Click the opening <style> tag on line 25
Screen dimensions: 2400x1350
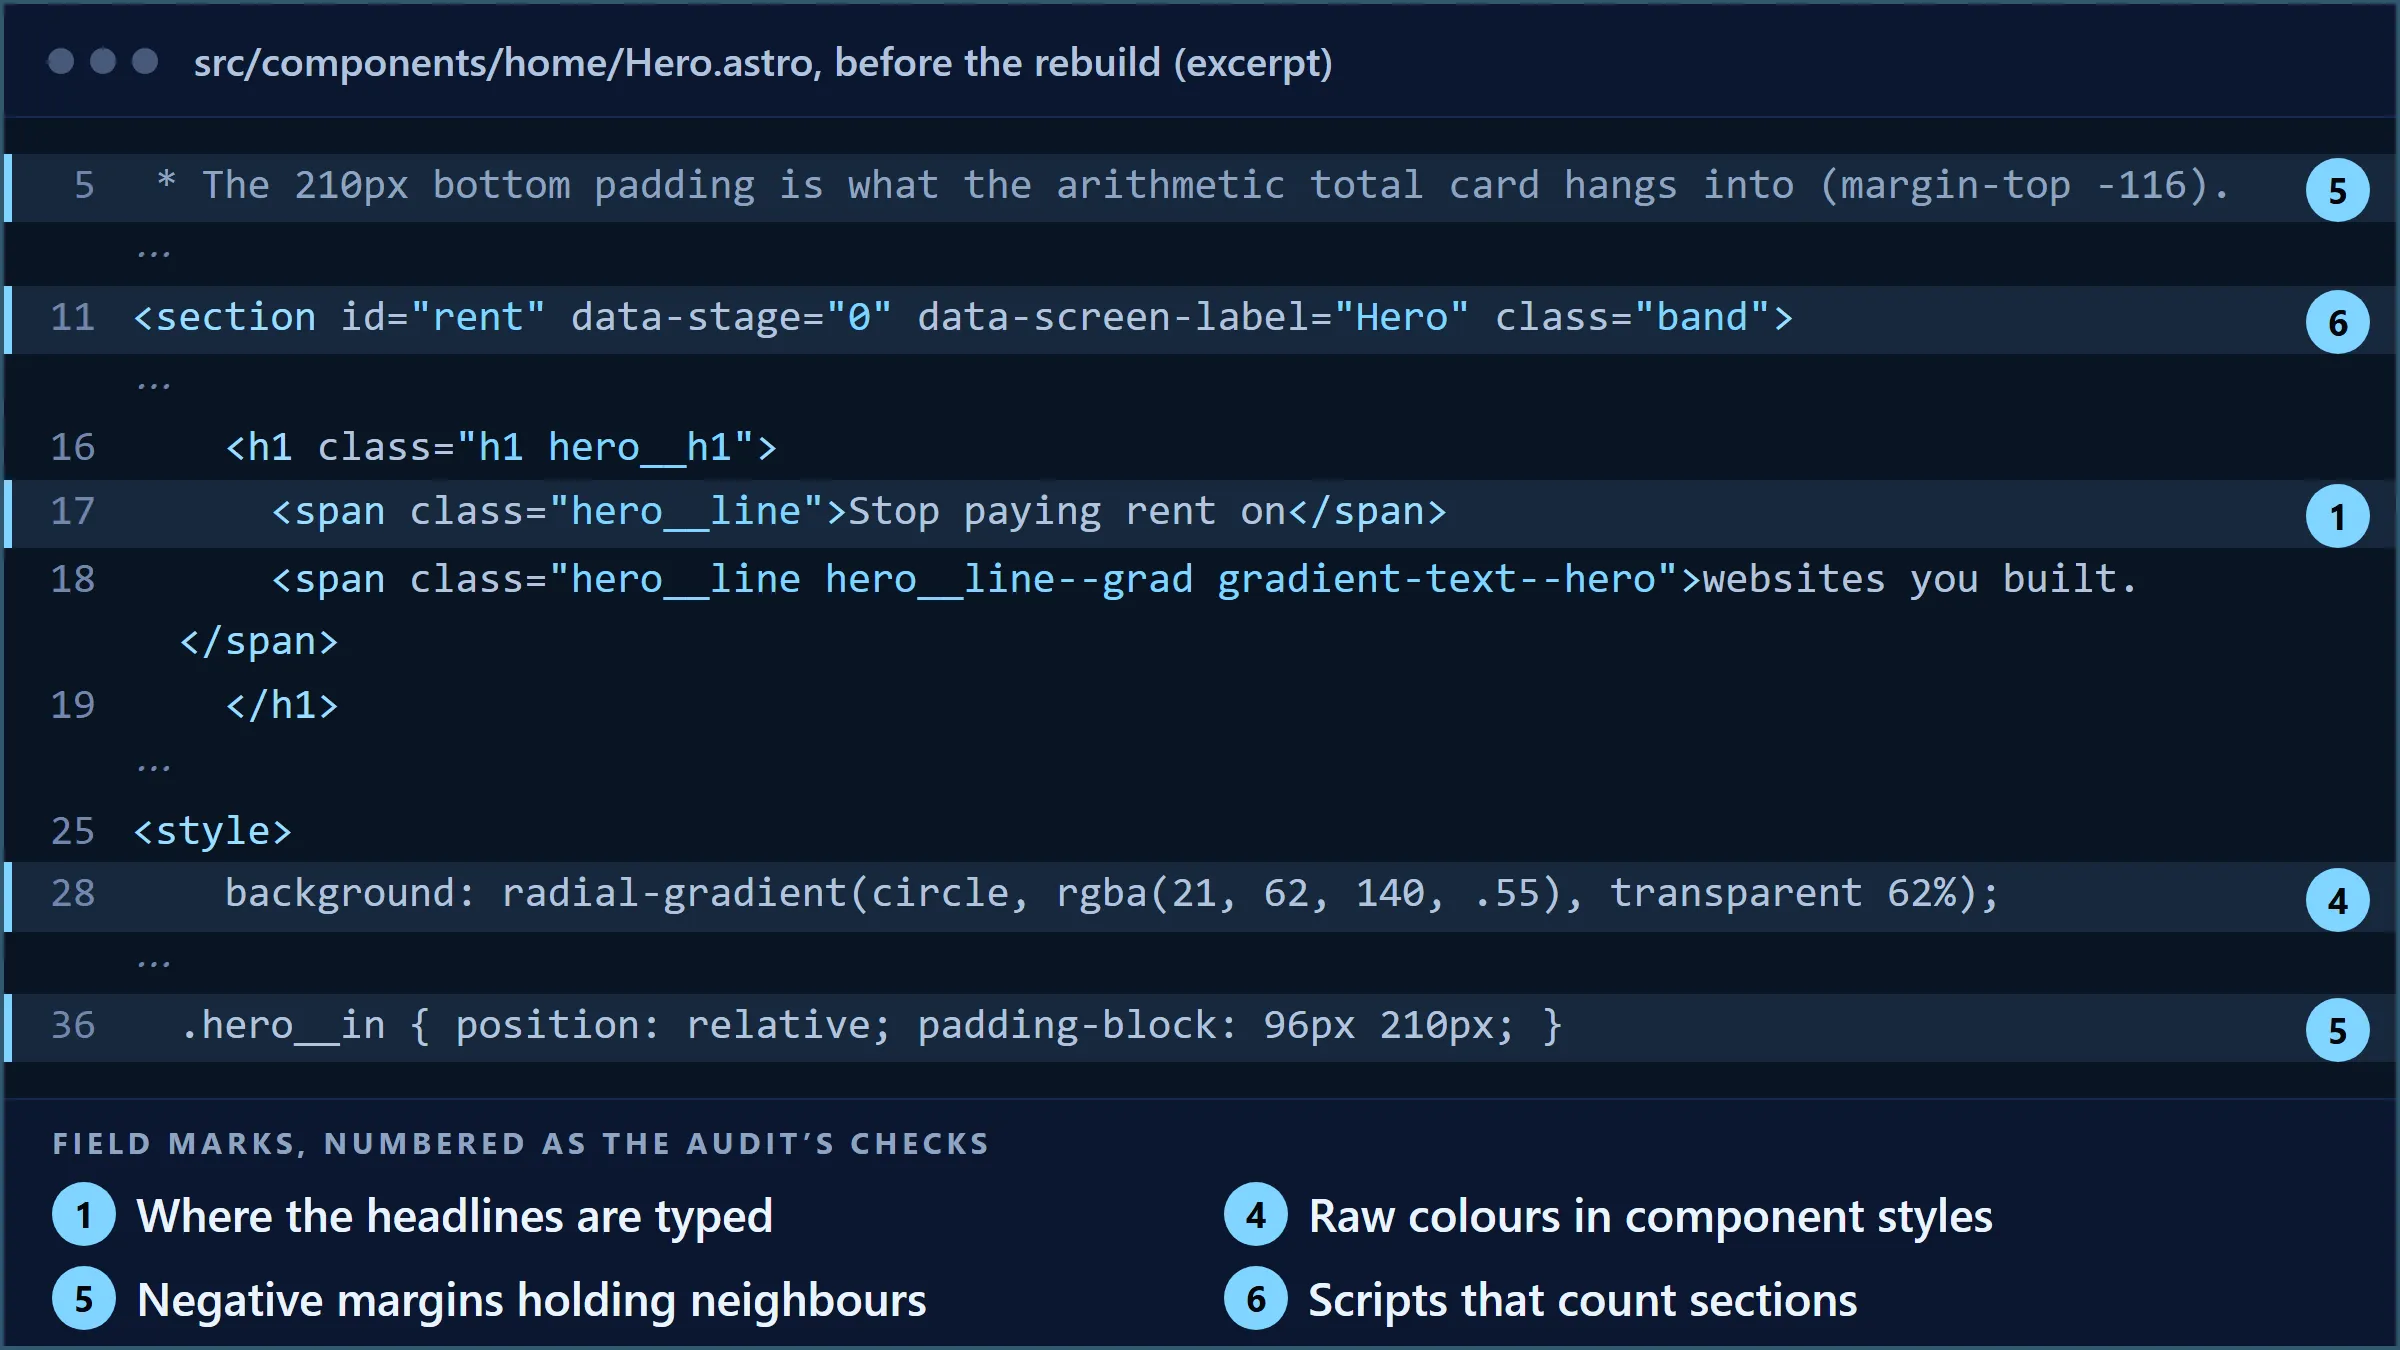coord(213,832)
